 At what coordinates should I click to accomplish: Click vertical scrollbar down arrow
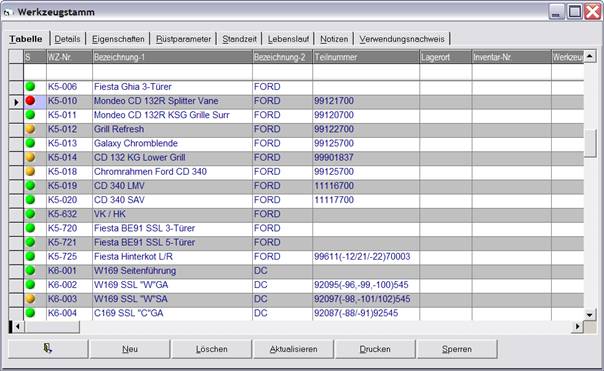click(590, 314)
